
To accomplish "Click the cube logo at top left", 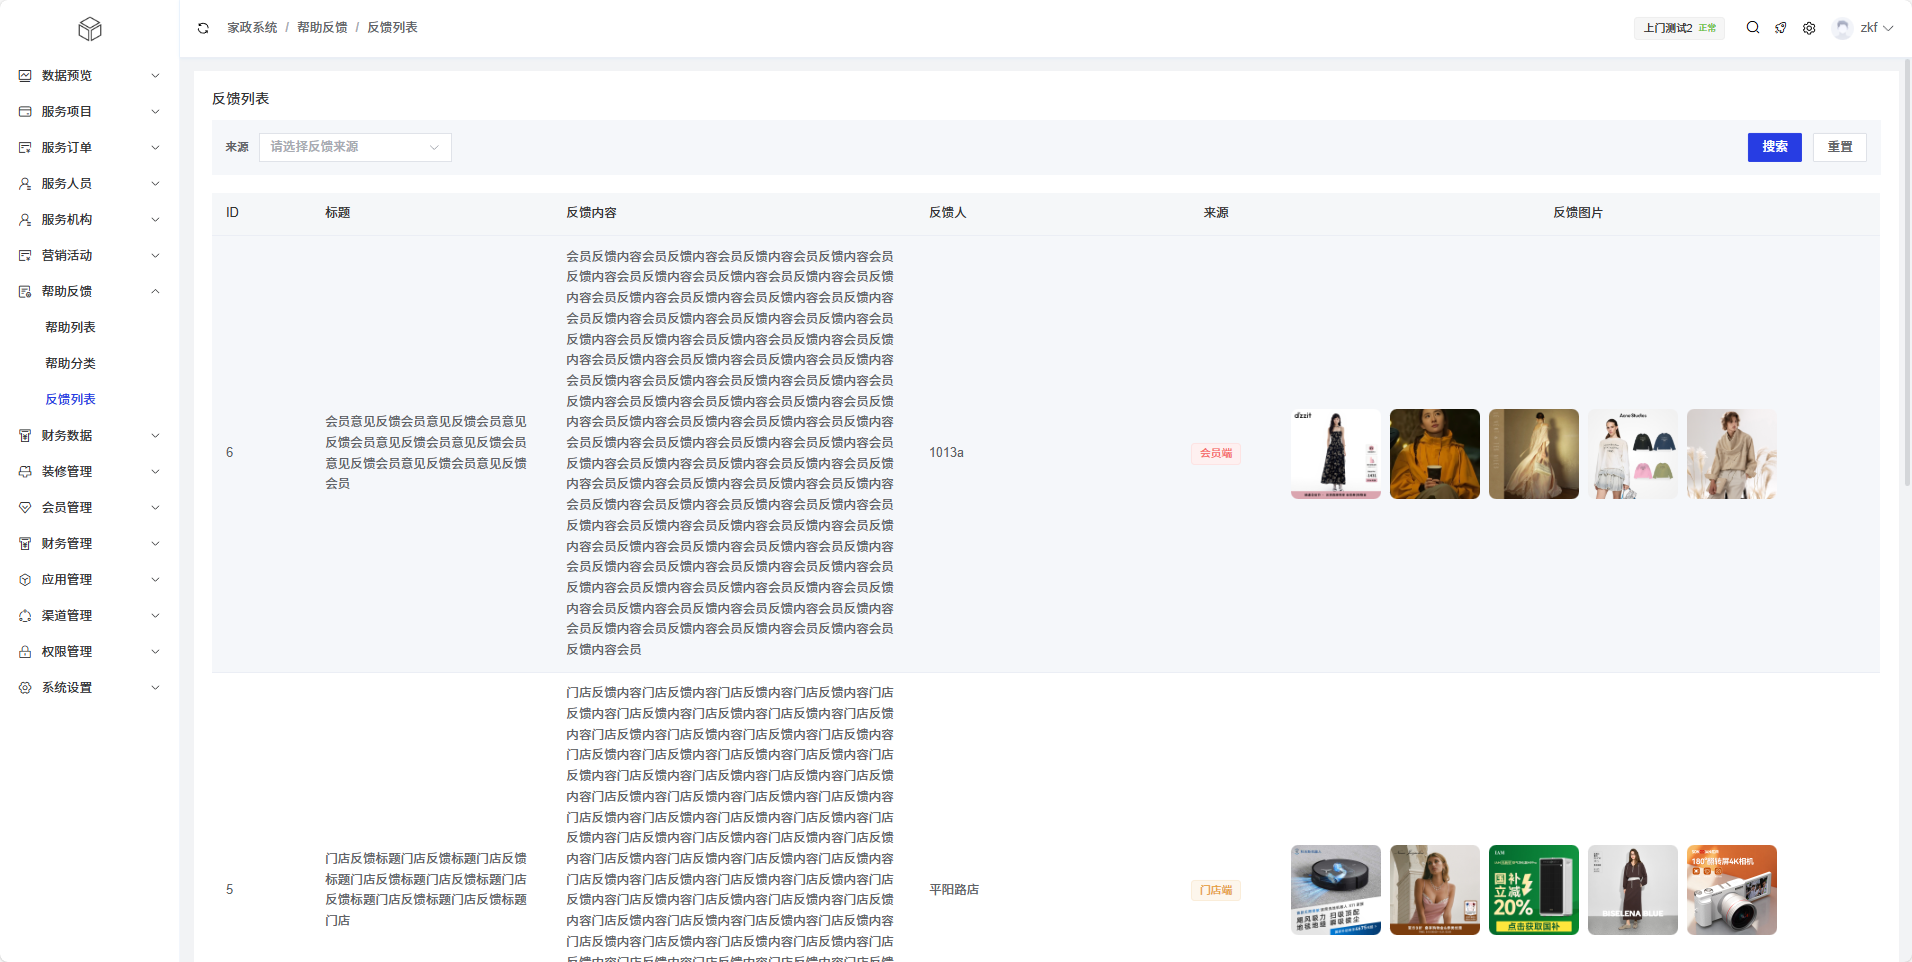I will click(90, 29).
